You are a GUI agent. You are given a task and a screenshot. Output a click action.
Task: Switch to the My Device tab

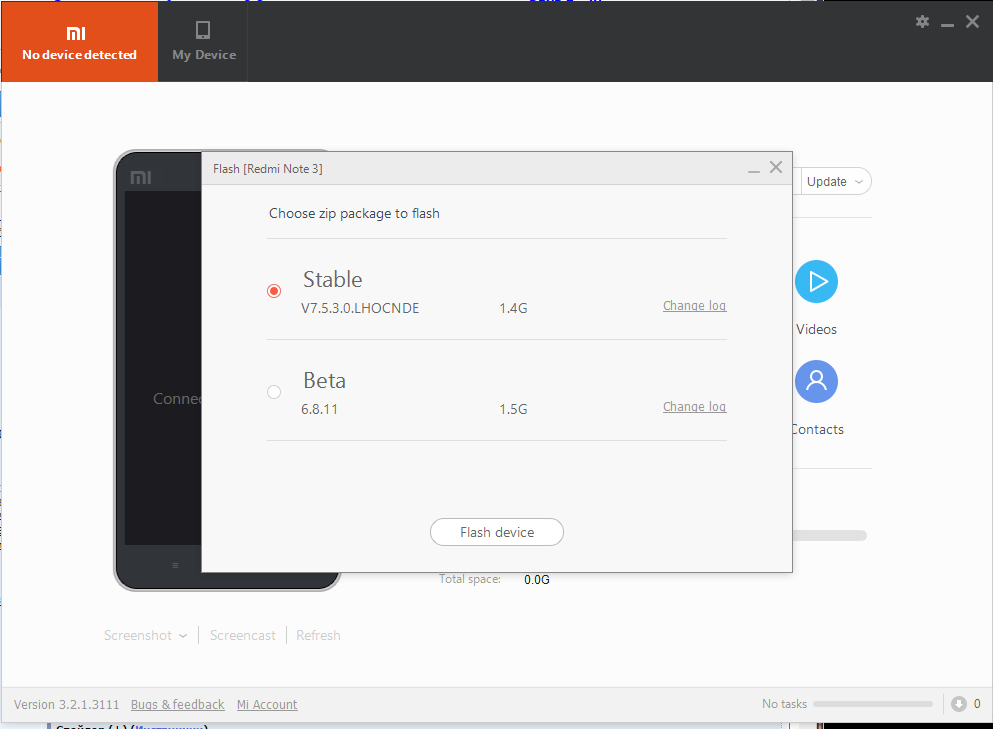coord(203,42)
